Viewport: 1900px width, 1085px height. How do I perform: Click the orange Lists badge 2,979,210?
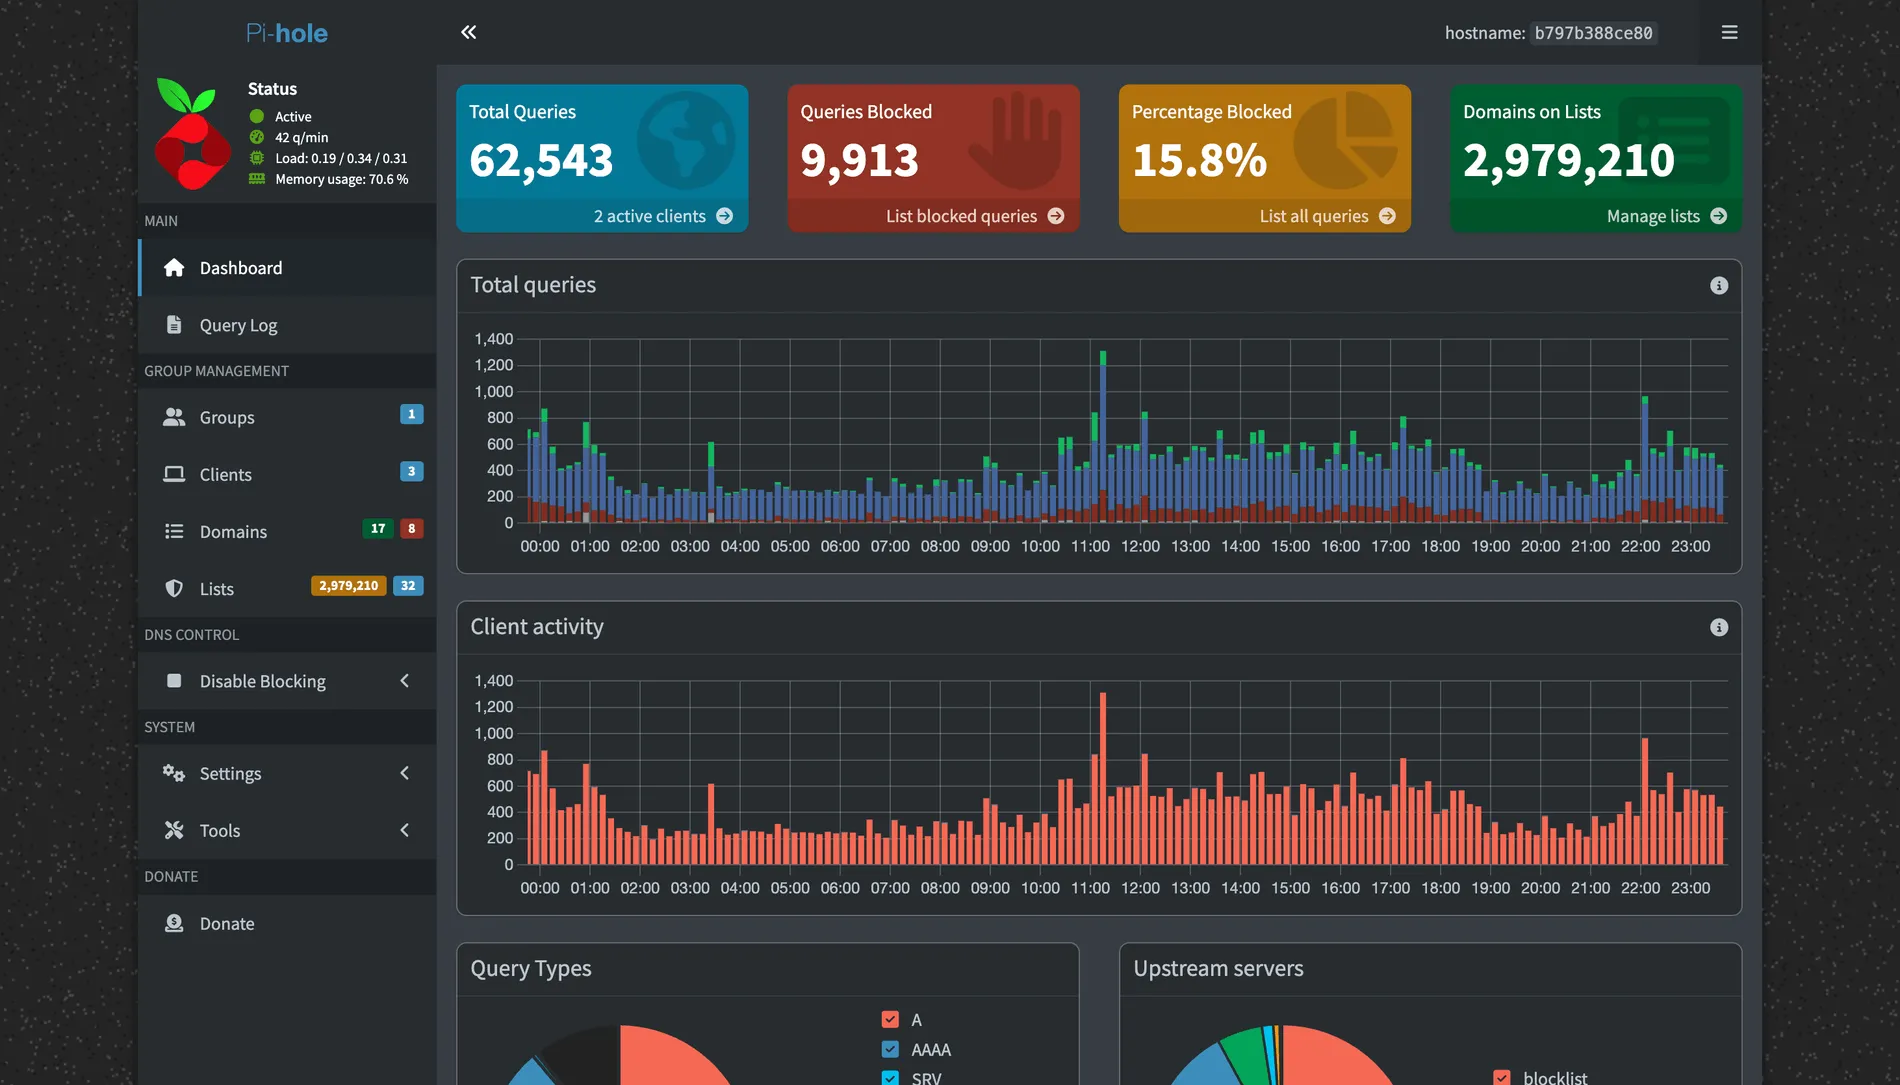click(x=349, y=585)
